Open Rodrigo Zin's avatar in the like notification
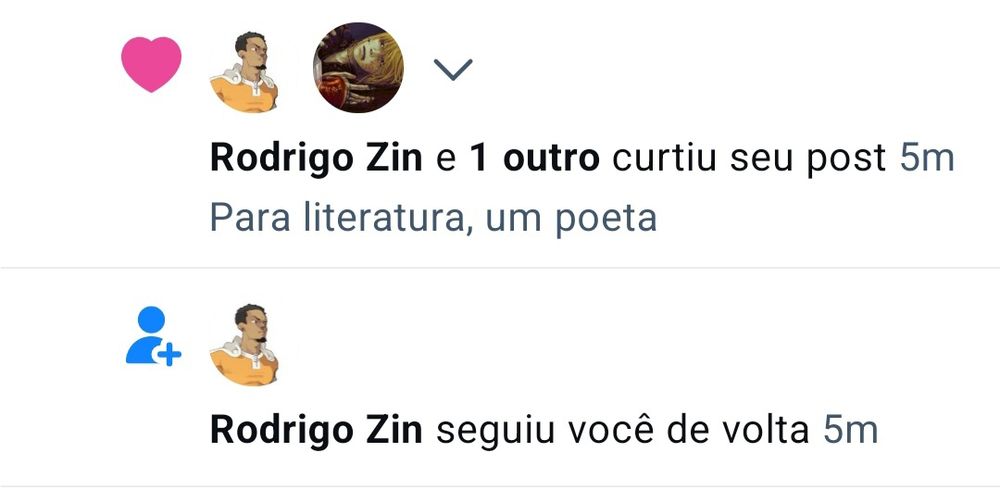The width and height of the screenshot is (1000, 493). [244, 72]
